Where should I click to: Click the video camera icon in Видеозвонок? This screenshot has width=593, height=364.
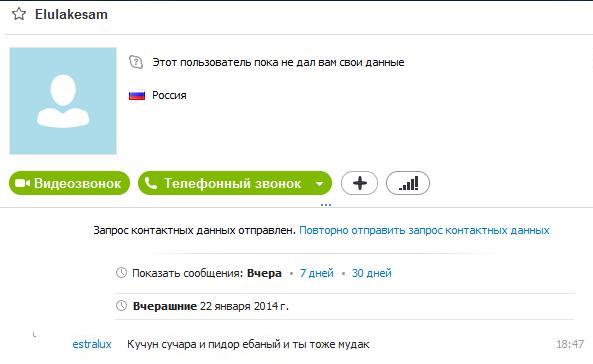(x=22, y=183)
